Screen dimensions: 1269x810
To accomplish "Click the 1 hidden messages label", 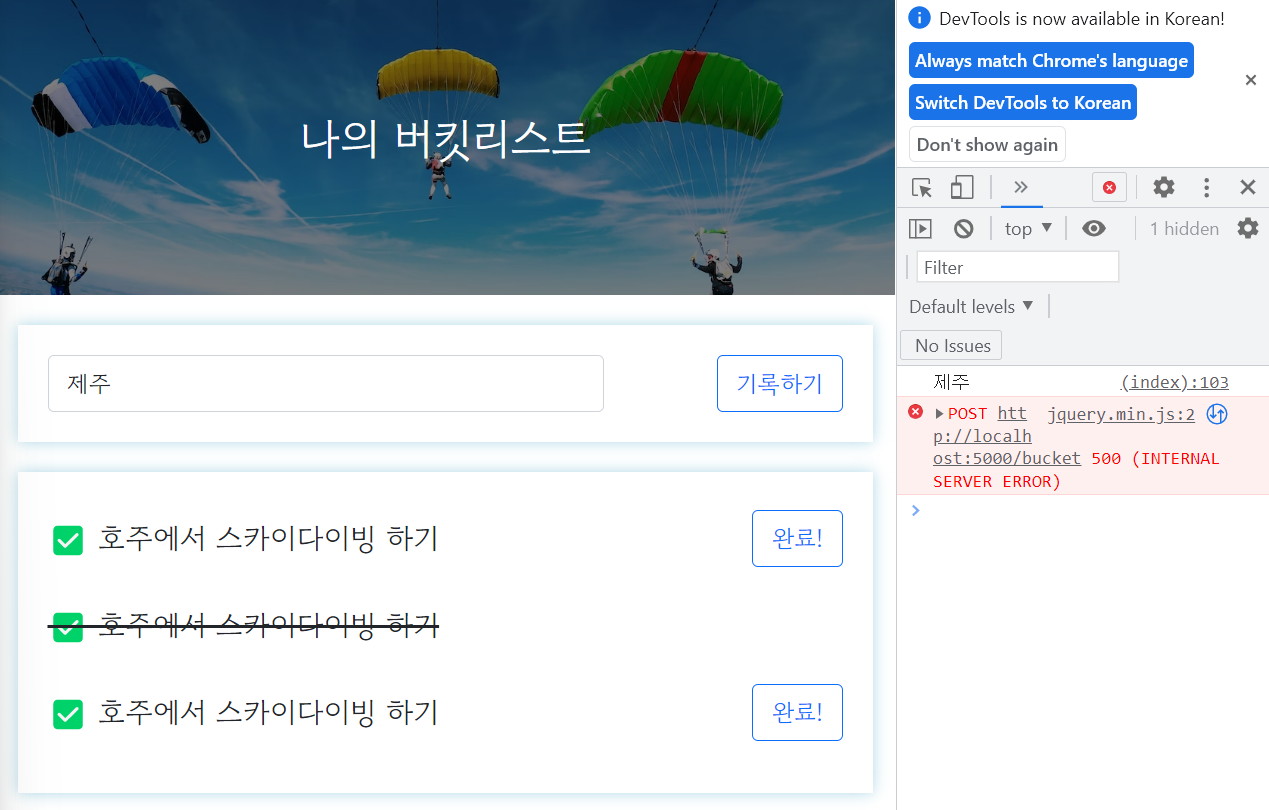I will (x=1184, y=229).
